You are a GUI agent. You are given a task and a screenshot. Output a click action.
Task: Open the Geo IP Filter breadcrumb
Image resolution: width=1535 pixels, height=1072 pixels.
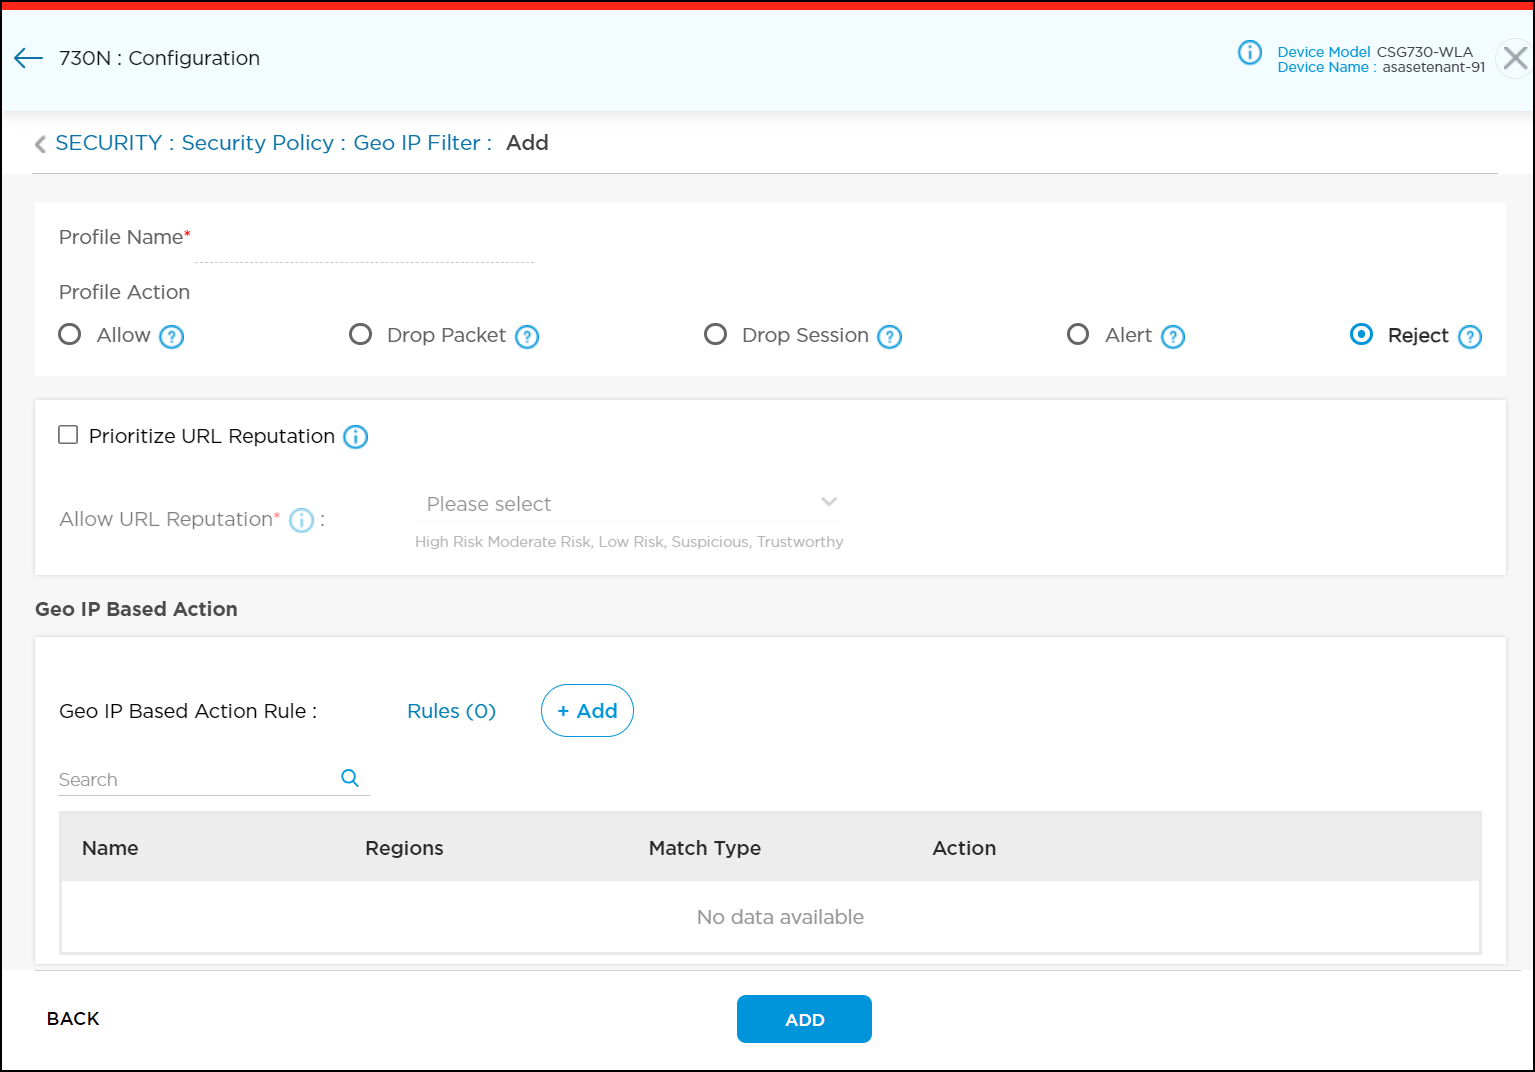[x=416, y=143]
